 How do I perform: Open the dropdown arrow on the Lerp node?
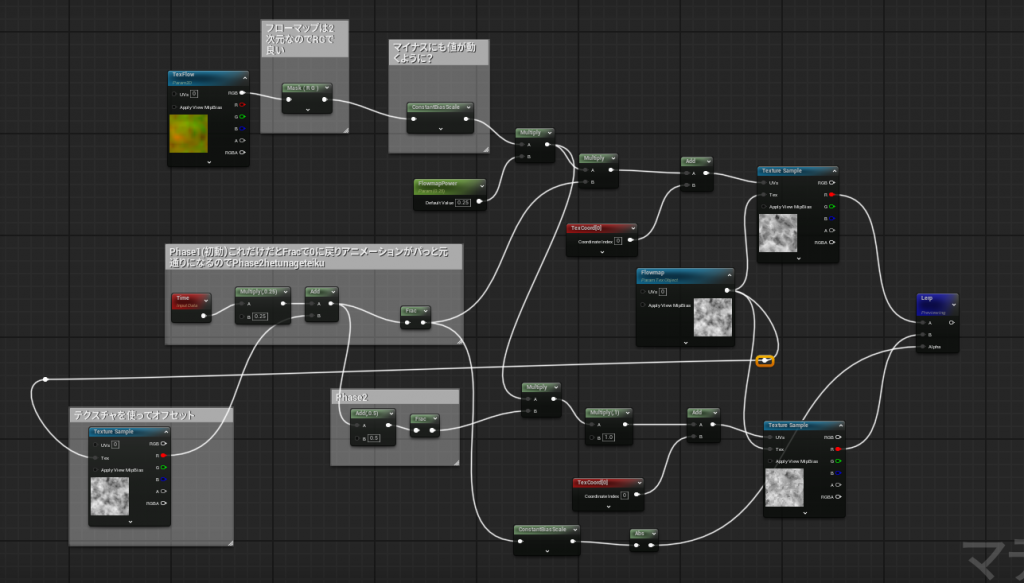point(950,299)
